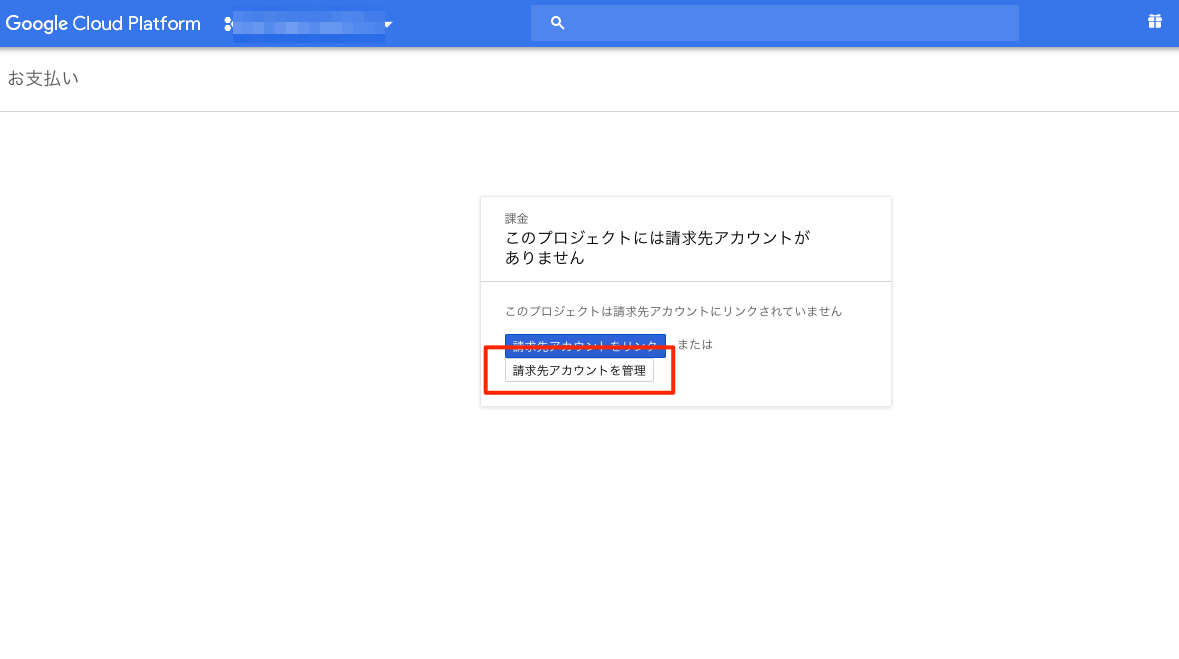The height and width of the screenshot is (659, 1179).
Task: Click the search magnifier icon
Action: (x=557, y=23)
